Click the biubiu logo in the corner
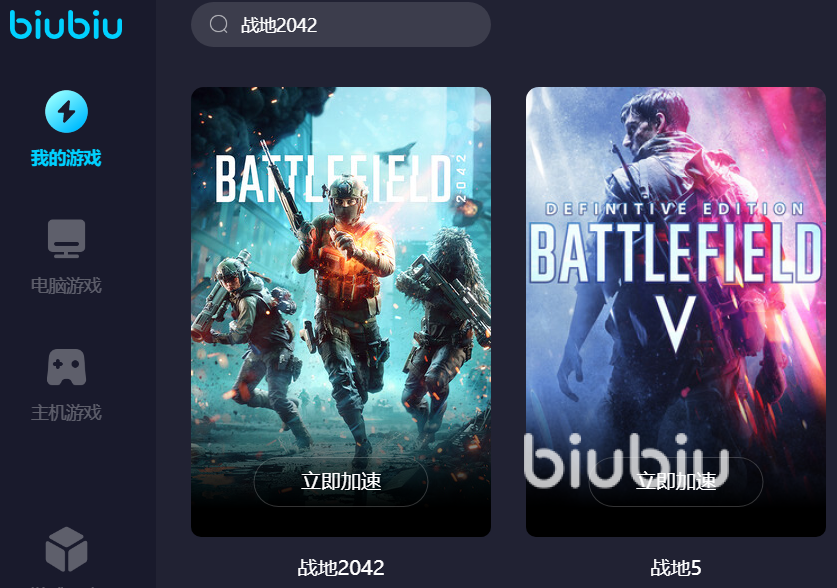Screen dimensions: 837x588 (x=66, y=25)
